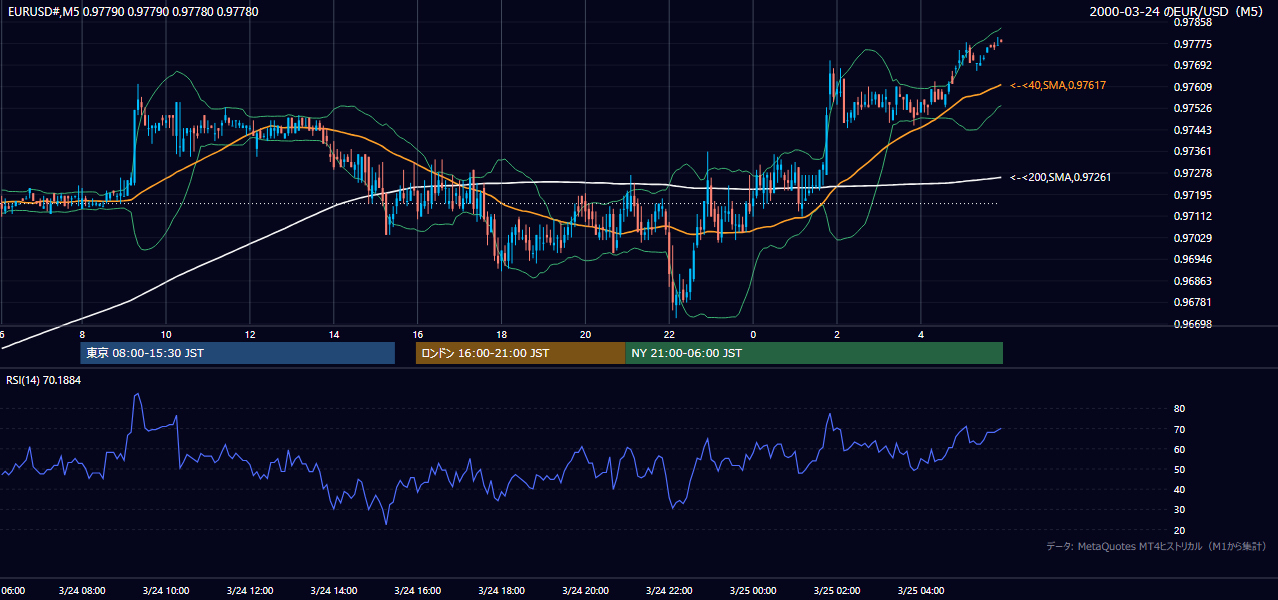Click the <--<40,SMA,0.97617 label
Viewport: 1278px width, 600px height.
tap(1058, 86)
